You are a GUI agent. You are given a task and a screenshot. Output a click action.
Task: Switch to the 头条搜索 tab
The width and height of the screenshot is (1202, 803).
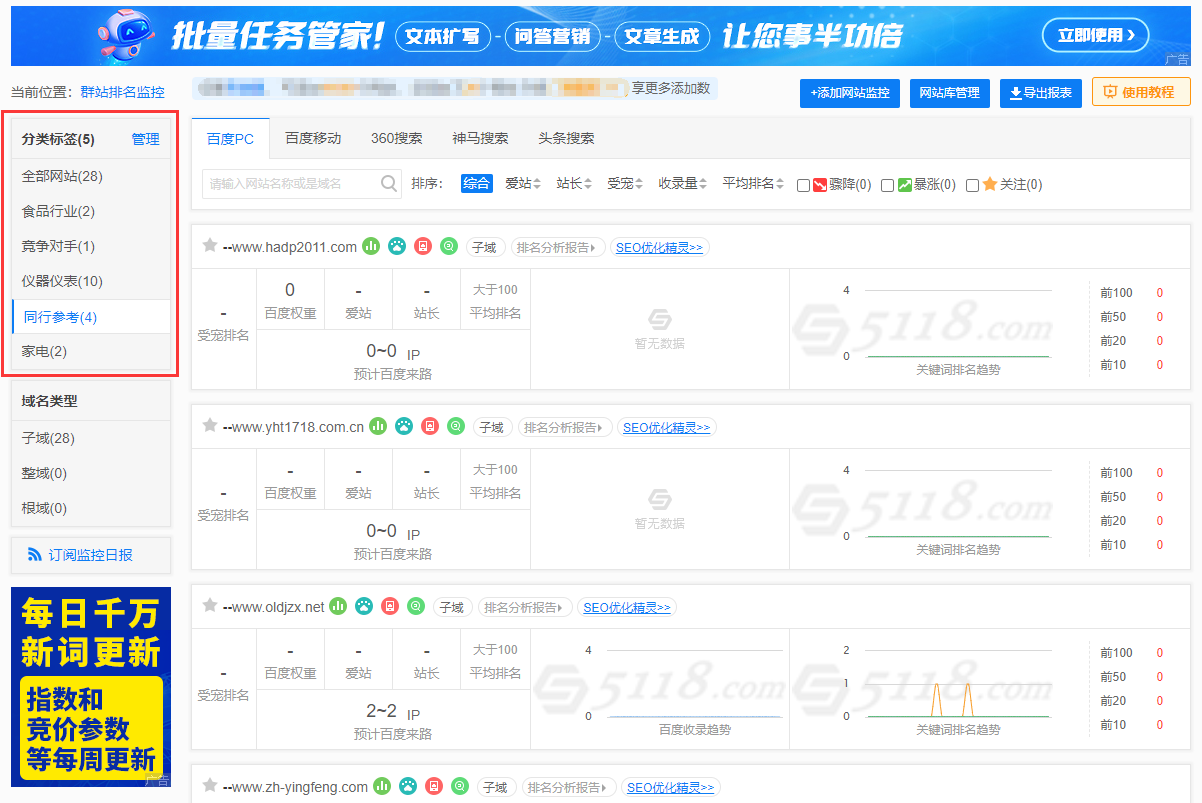point(566,139)
